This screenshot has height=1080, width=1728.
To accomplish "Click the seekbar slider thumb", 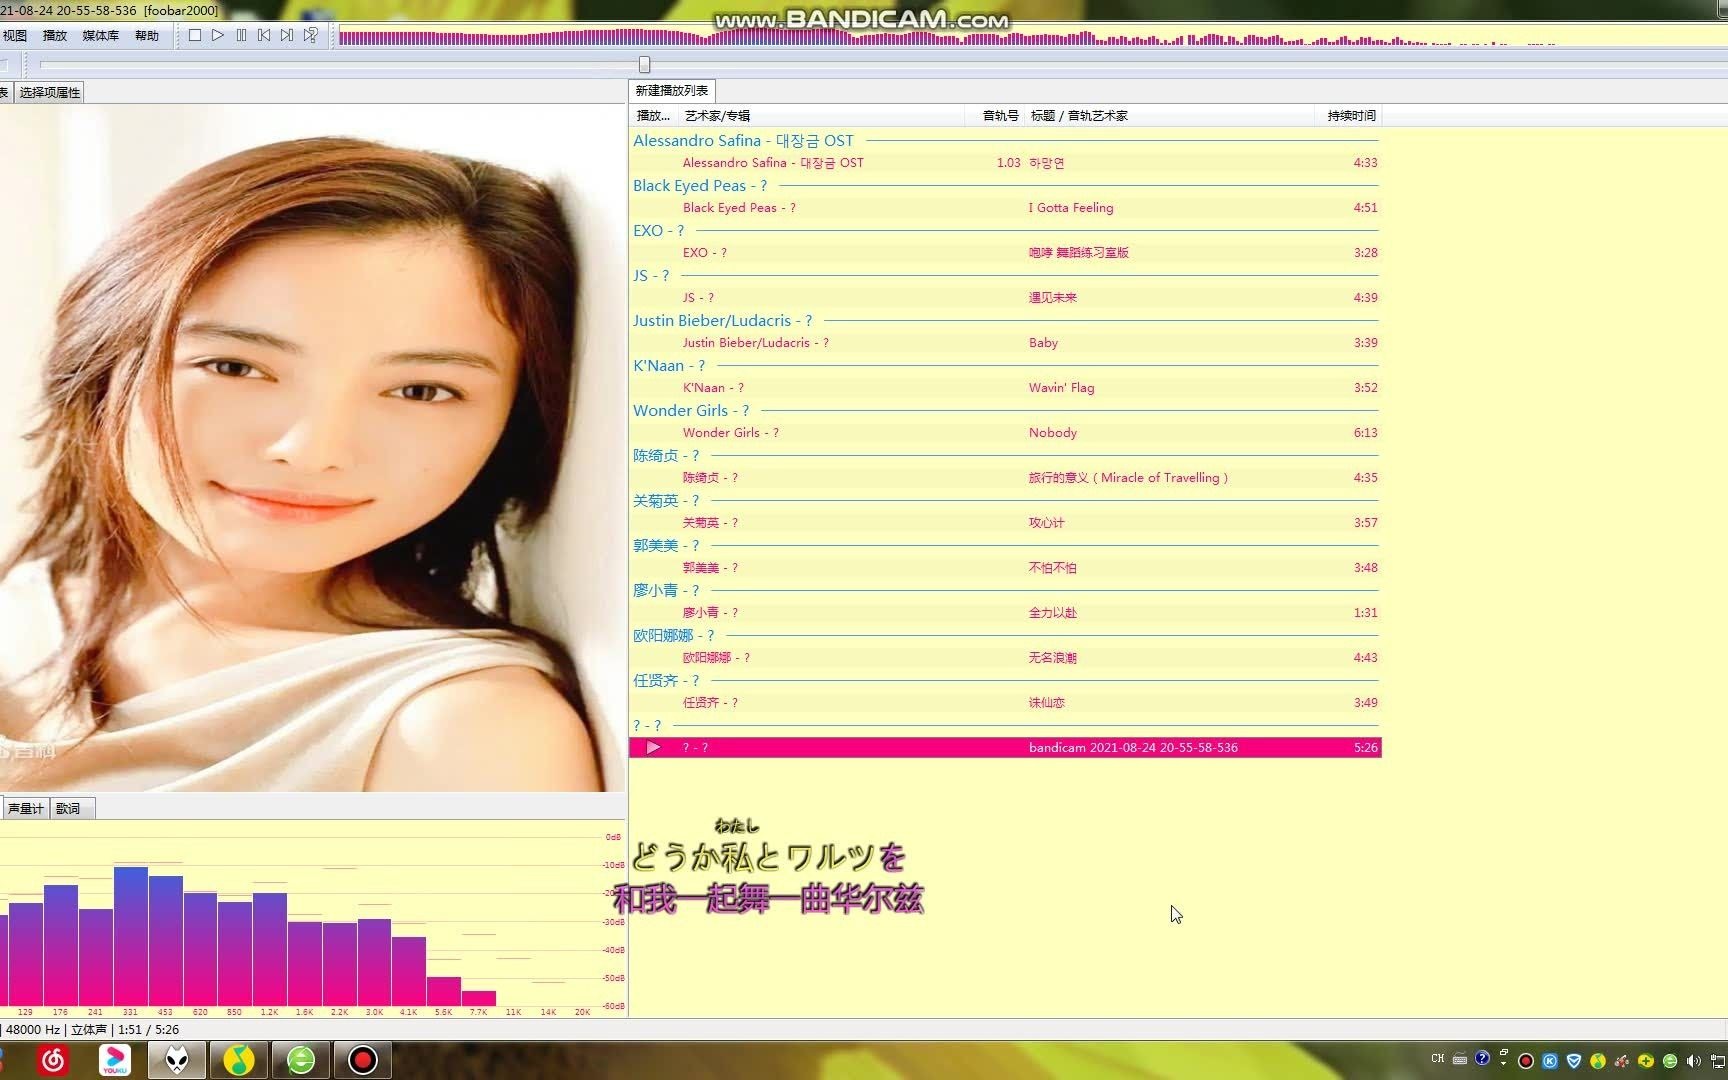I will (645, 64).
